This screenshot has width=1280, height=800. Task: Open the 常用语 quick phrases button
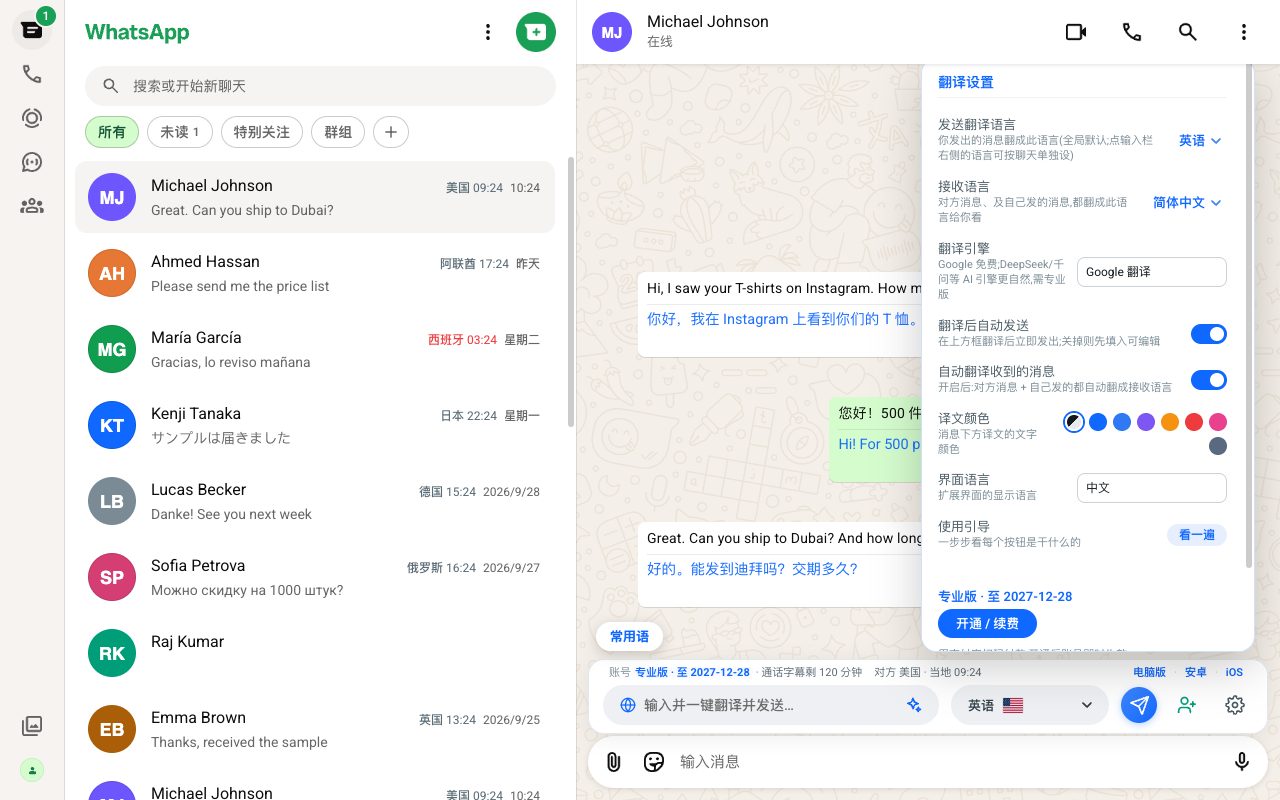pyautogui.click(x=630, y=637)
